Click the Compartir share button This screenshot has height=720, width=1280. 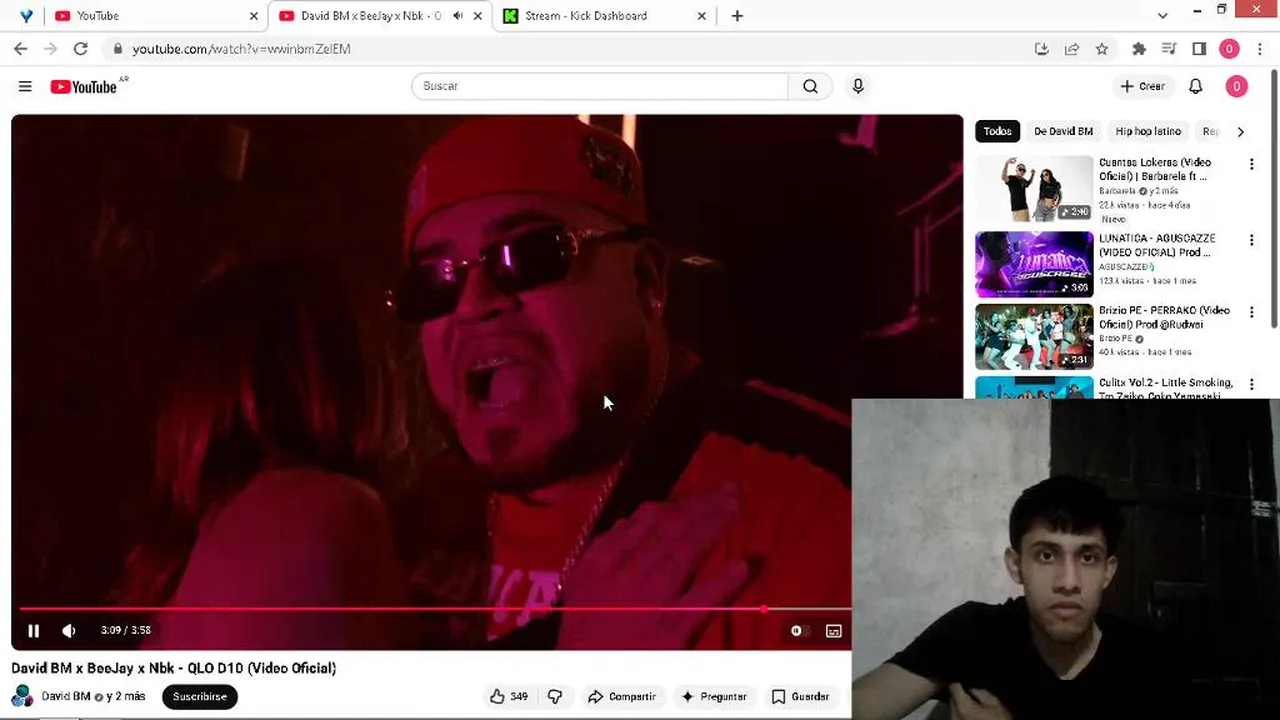tap(622, 696)
